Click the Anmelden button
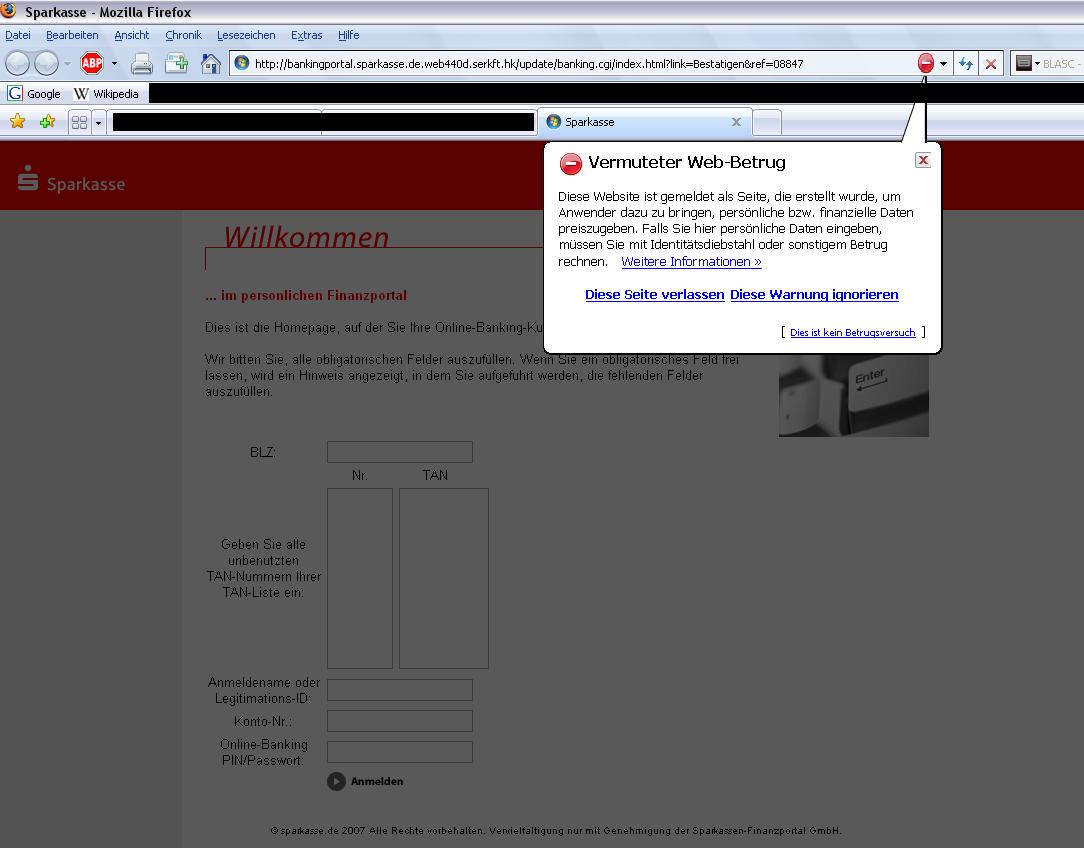The height and width of the screenshot is (848, 1084). (365, 781)
